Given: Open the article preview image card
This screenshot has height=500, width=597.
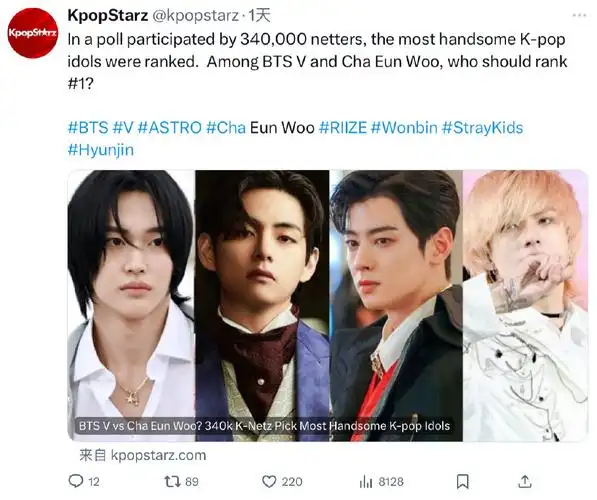Looking at the screenshot, I should pyautogui.click(x=328, y=306).
